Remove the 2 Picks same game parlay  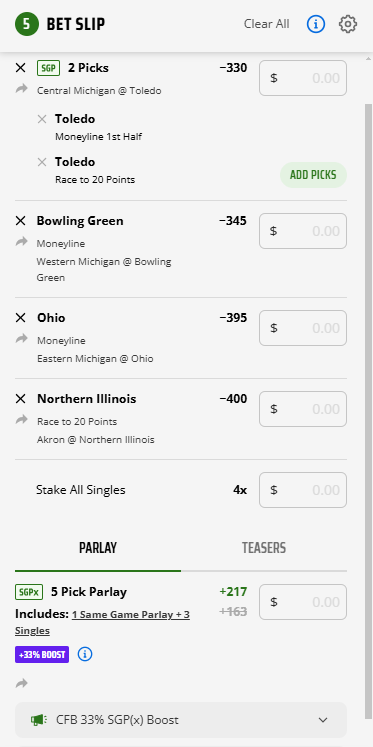coord(20,68)
